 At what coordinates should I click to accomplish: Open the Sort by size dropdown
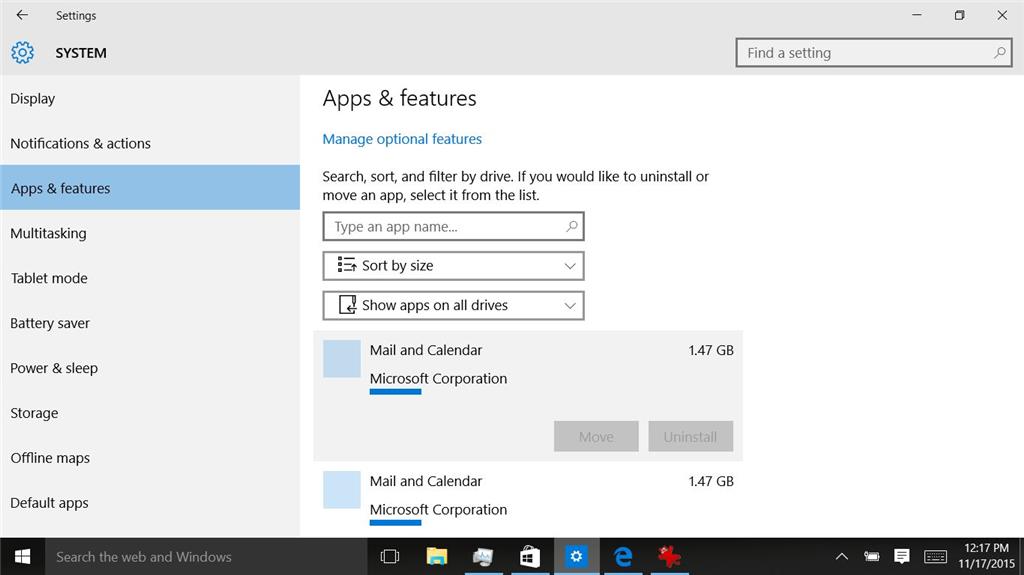click(453, 265)
